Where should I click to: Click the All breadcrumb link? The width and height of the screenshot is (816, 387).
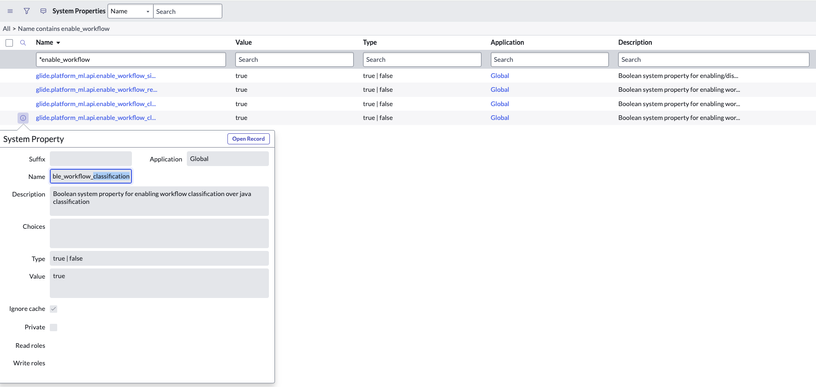click(x=6, y=29)
